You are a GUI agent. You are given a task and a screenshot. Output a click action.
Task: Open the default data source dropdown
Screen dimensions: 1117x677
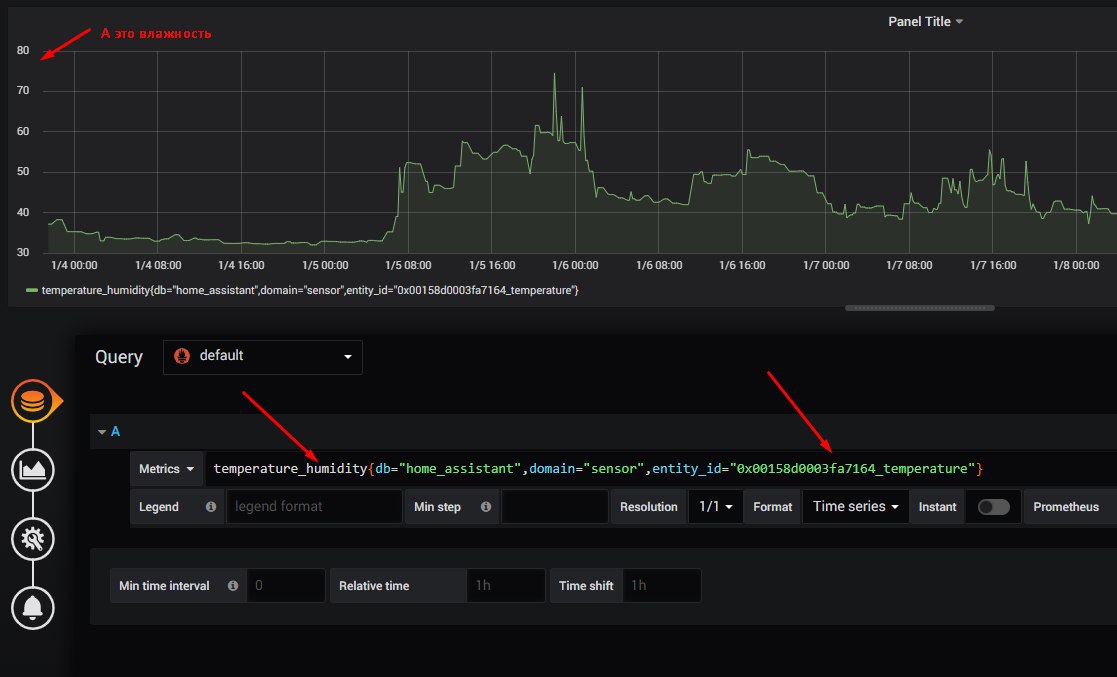(x=263, y=357)
